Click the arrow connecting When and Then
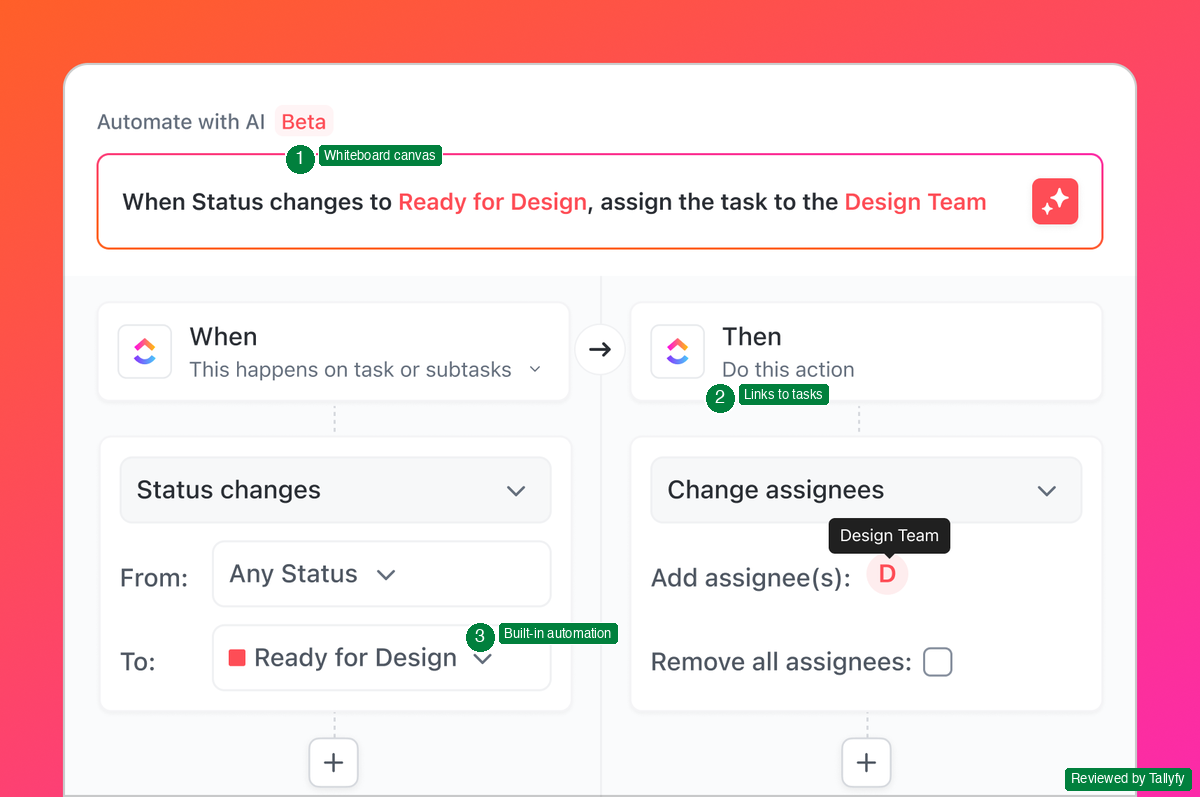 click(599, 349)
